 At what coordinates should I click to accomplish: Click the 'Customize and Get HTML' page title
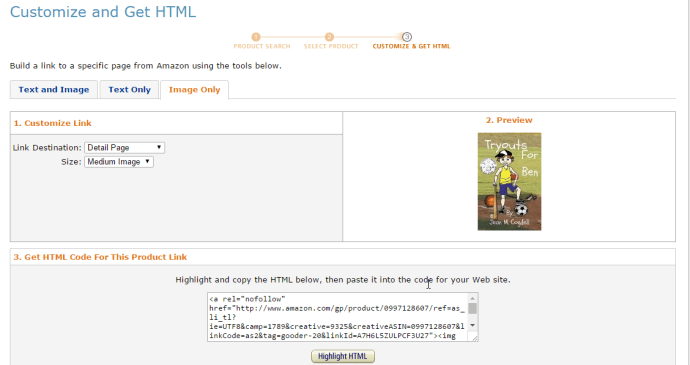(x=103, y=12)
